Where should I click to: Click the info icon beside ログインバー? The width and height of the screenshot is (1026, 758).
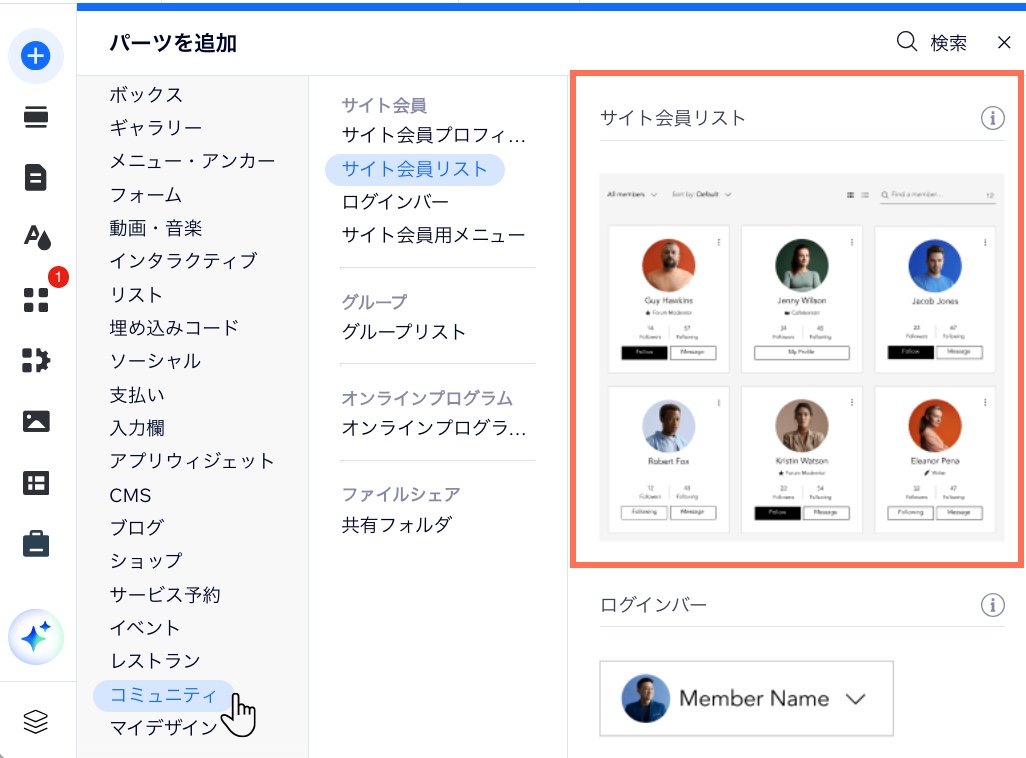pos(992,605)
